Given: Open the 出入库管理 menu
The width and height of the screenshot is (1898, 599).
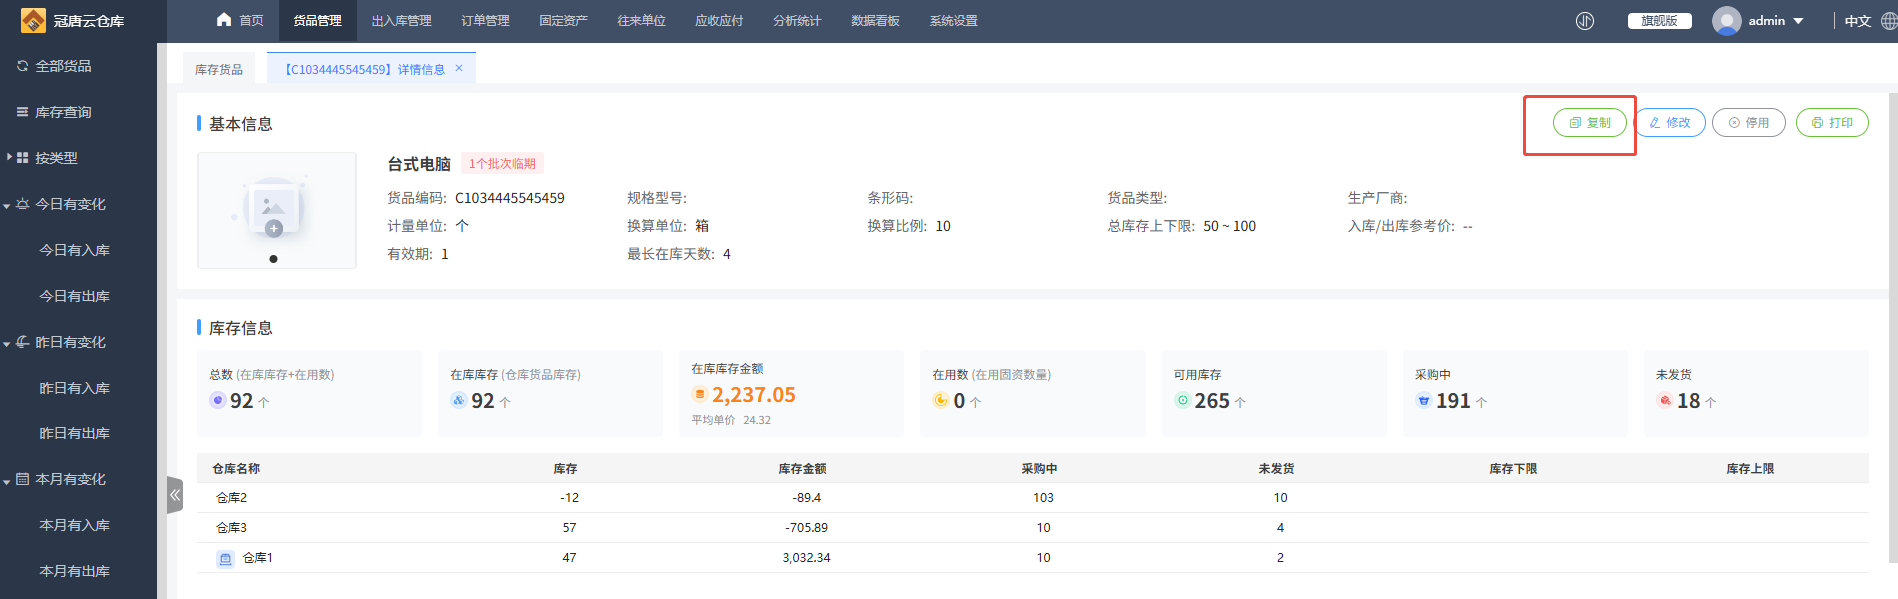Looking at the screenshot, I should click(401, 21).
